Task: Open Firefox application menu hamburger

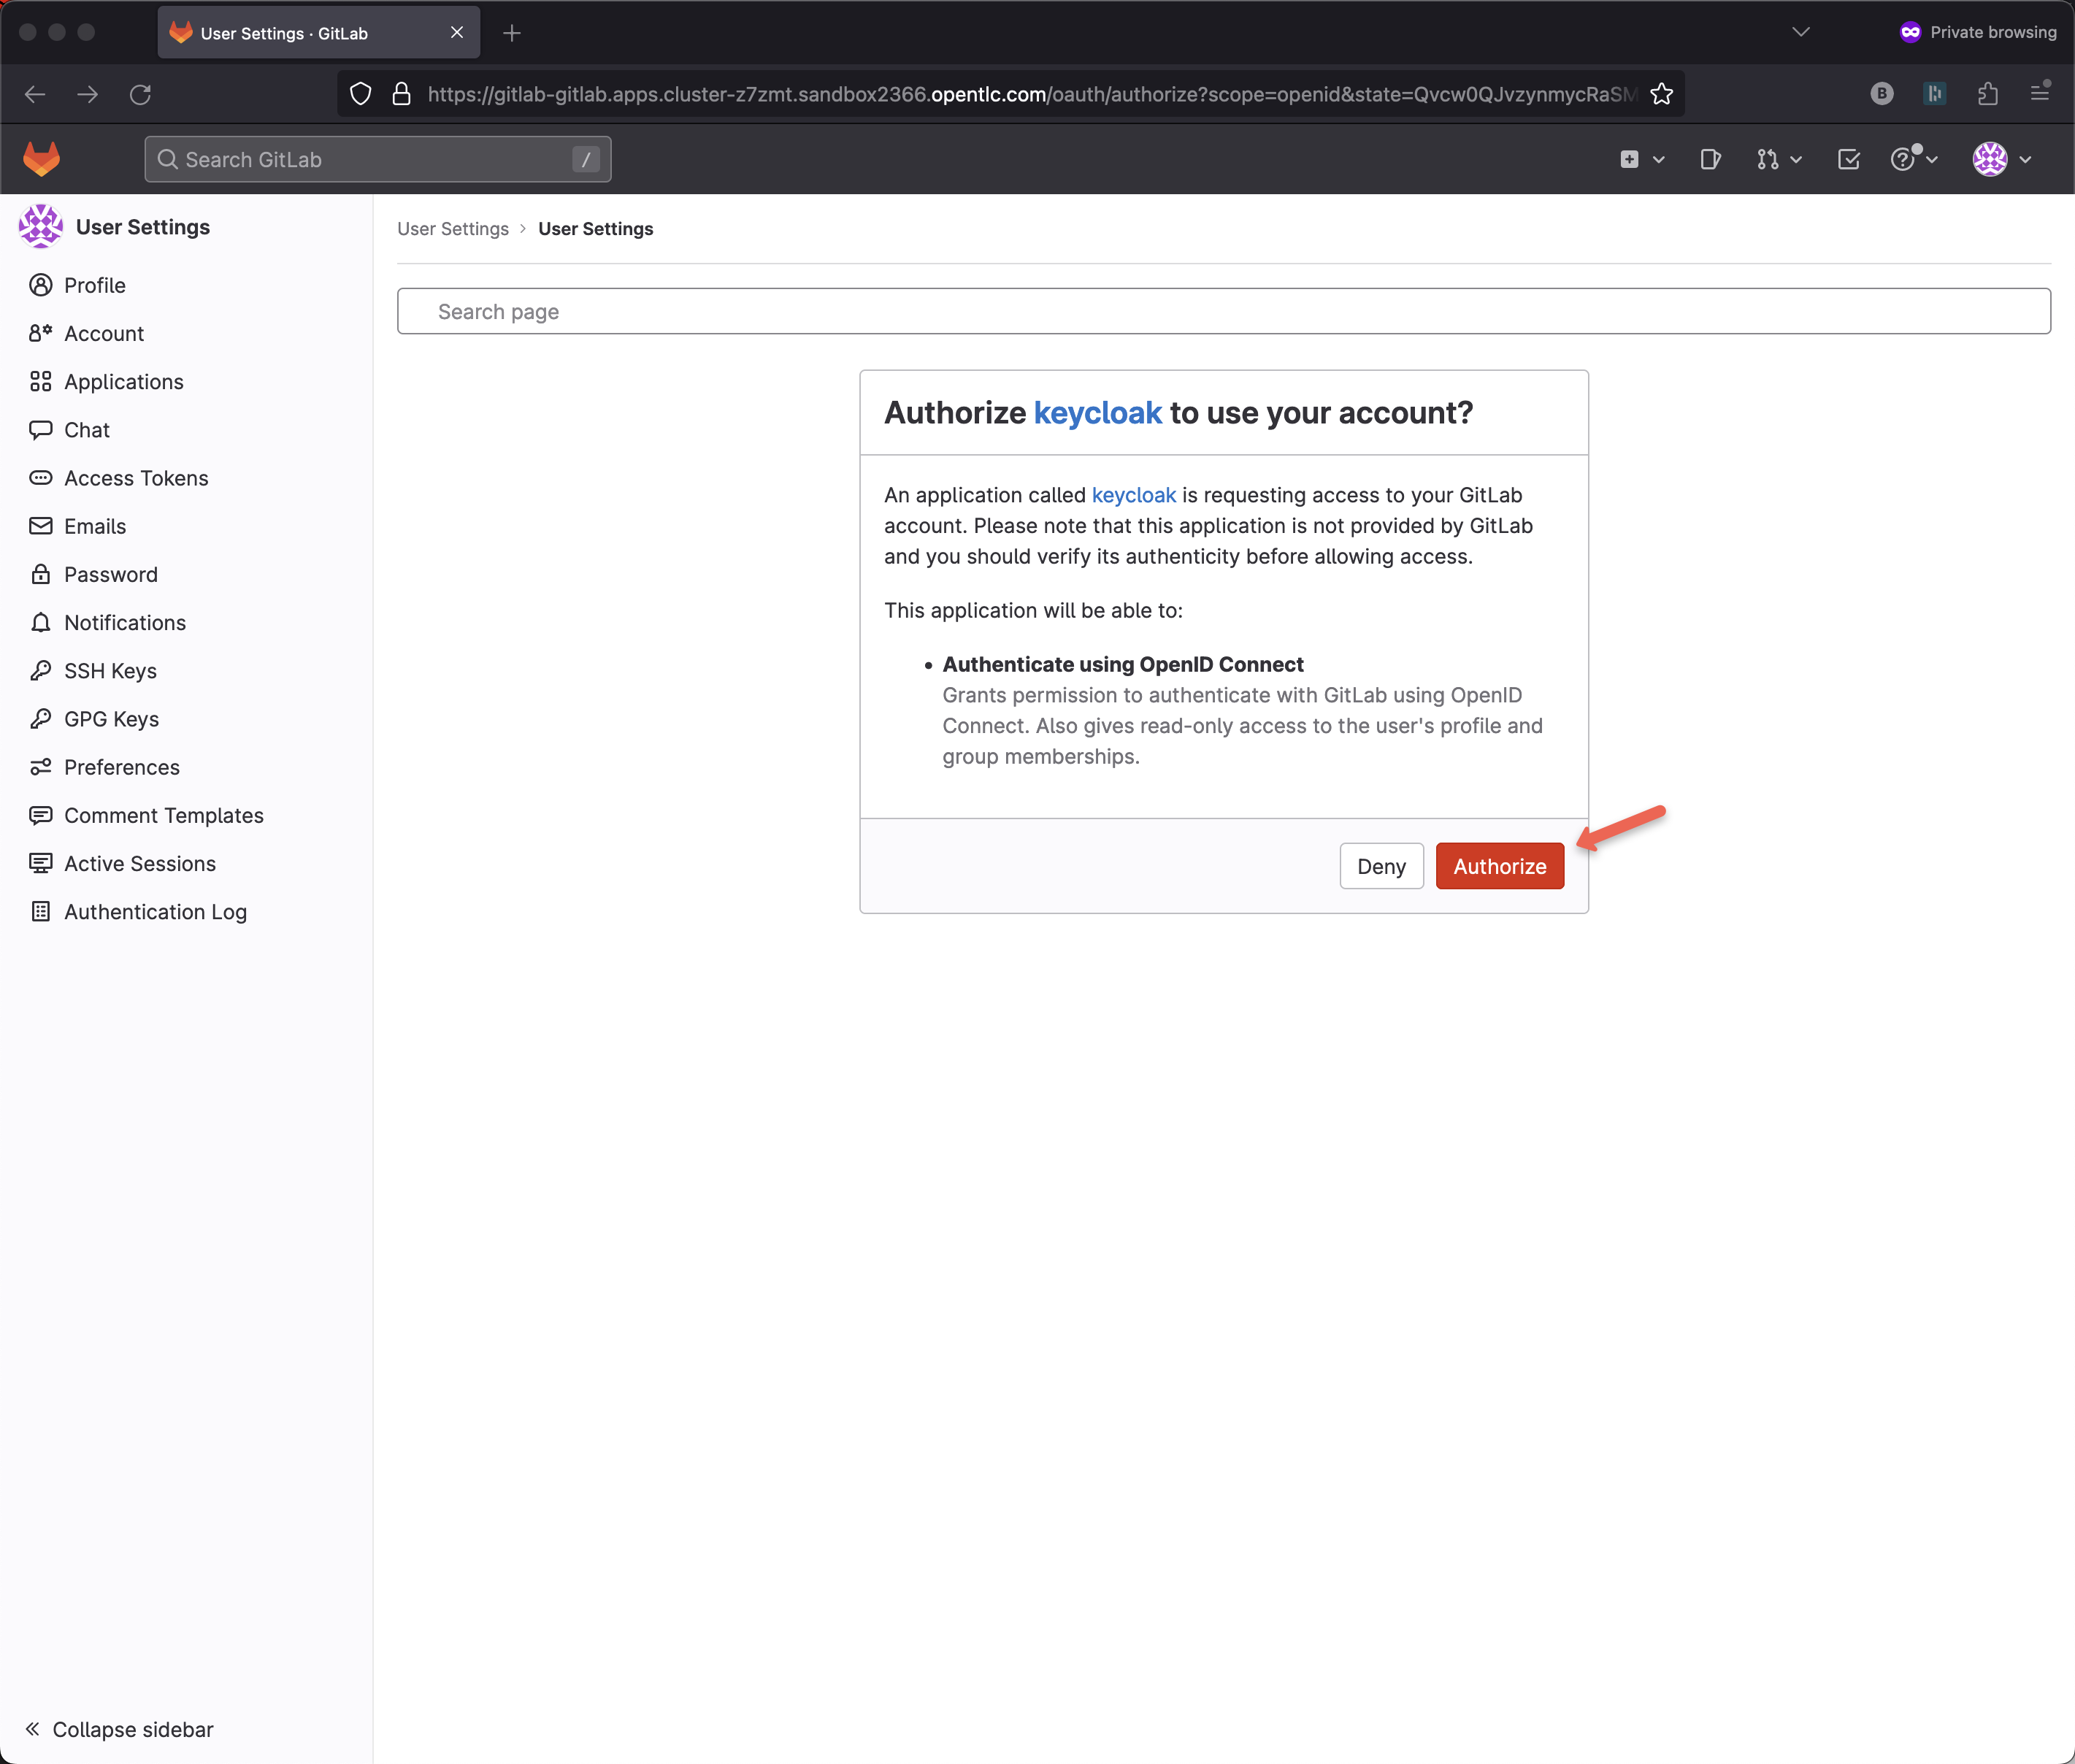Action: (x=2040, y=94)
